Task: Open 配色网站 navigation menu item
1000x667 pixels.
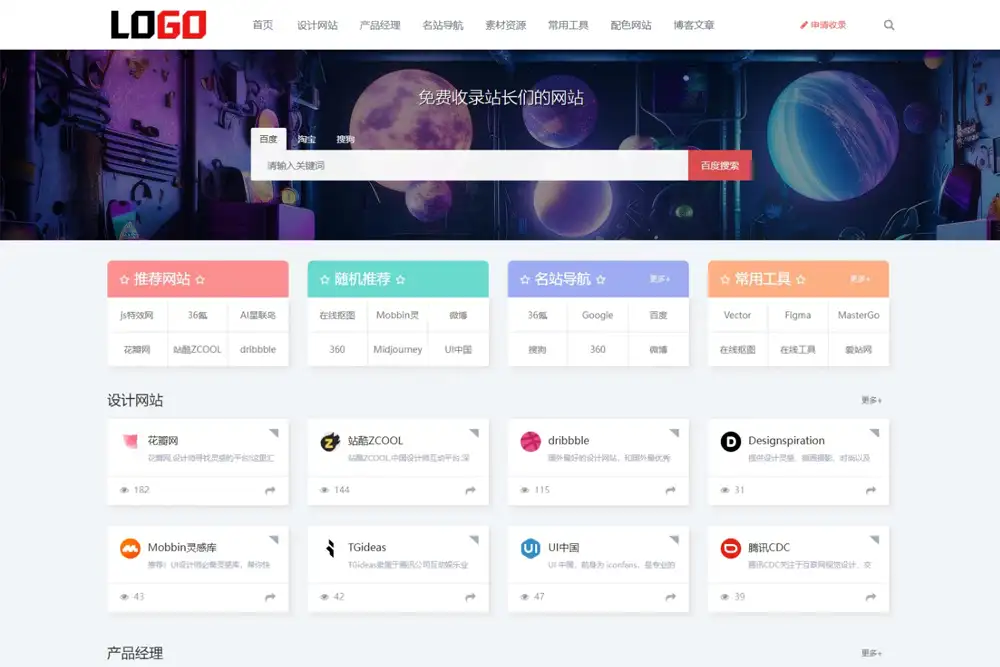Action: click(631, 25)
